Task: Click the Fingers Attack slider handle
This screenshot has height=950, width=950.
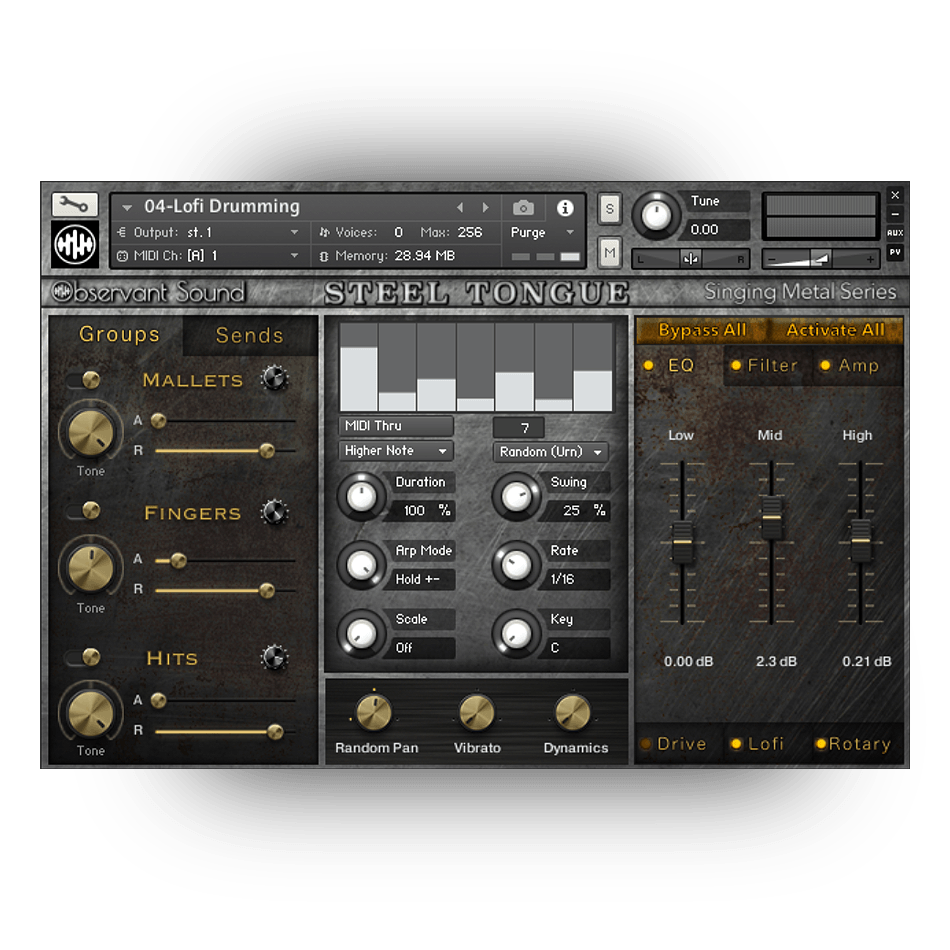Action: click(x=178, y=561)
